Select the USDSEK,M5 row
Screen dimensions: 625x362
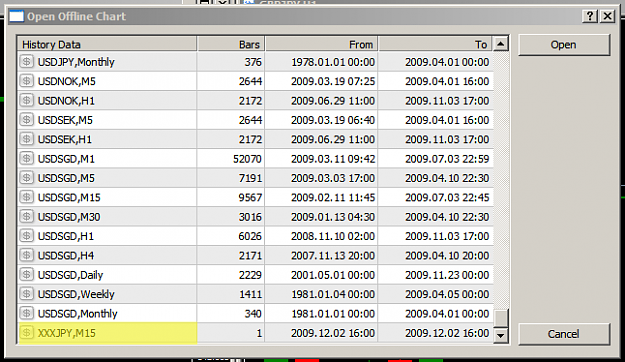point(256,120)
